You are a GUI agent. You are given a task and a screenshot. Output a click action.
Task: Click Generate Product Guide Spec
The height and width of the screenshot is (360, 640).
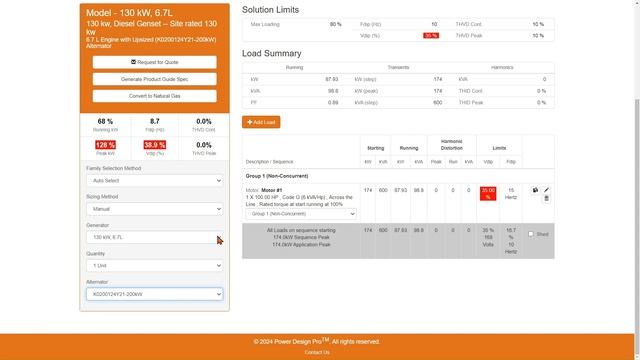(155, 79)
